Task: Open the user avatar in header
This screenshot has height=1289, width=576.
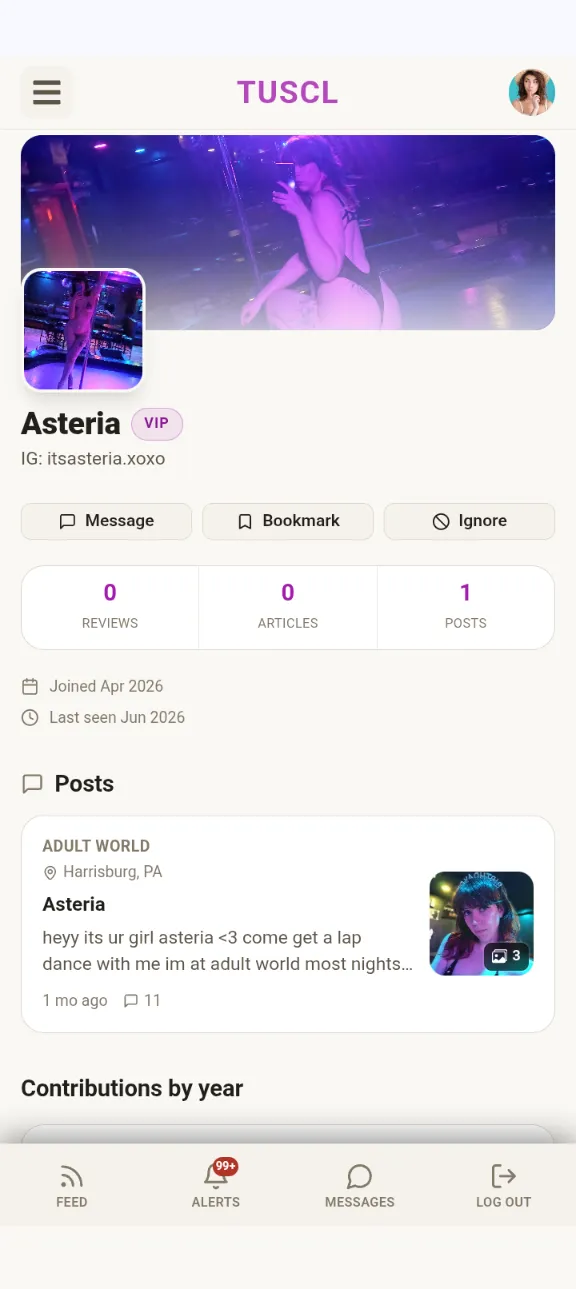Action: coord(531,92)
